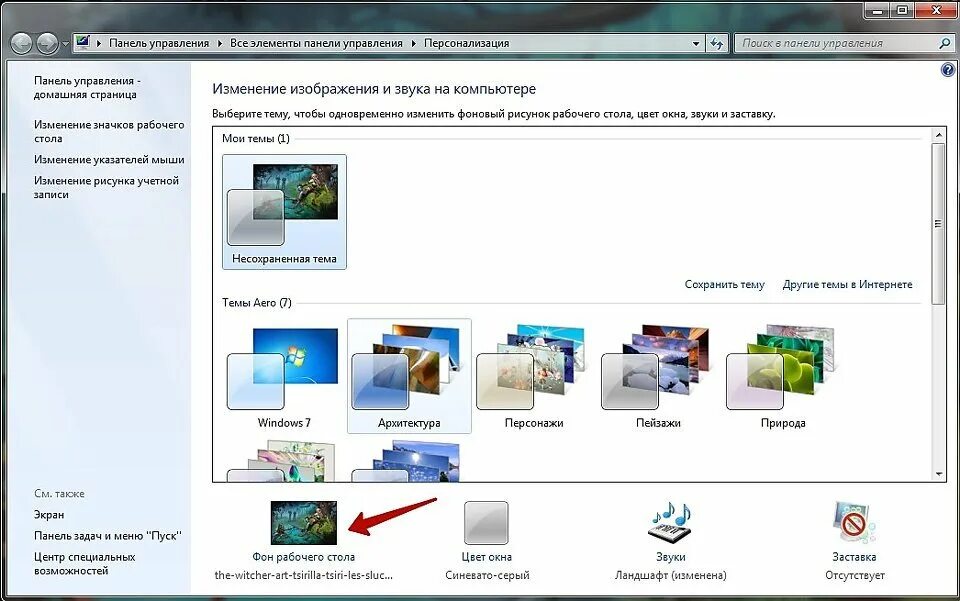Viewport: 960px width, 601px height.
Task: Open the address bar history dropdown
Action: 696,43
